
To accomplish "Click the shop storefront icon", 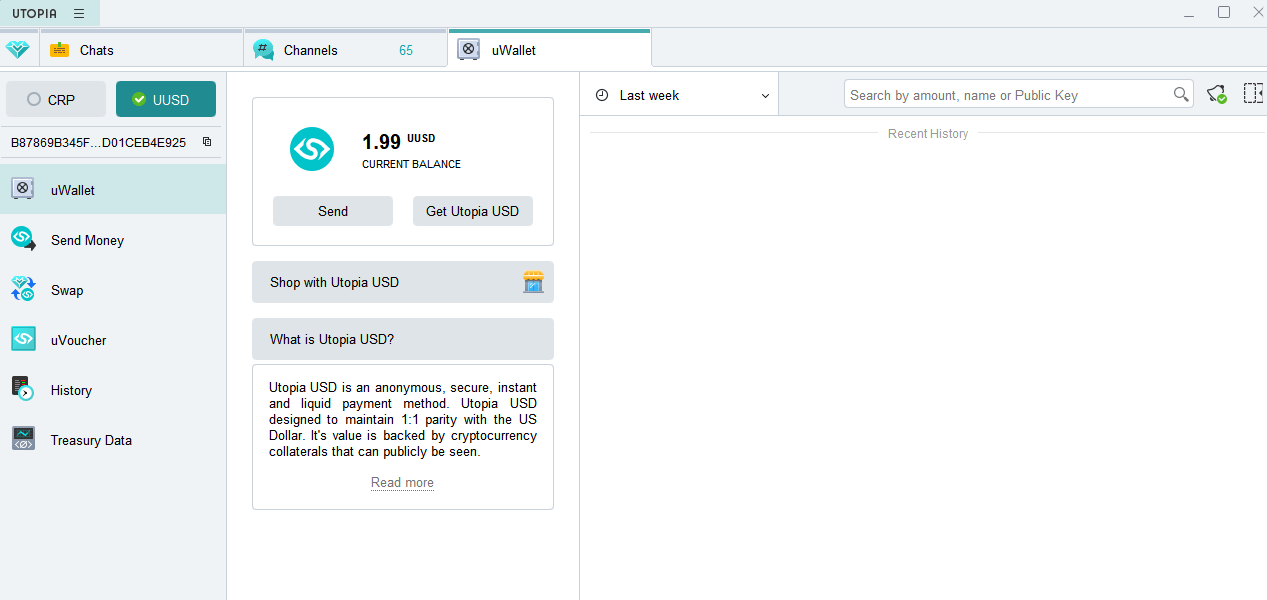I will (533, 282).
